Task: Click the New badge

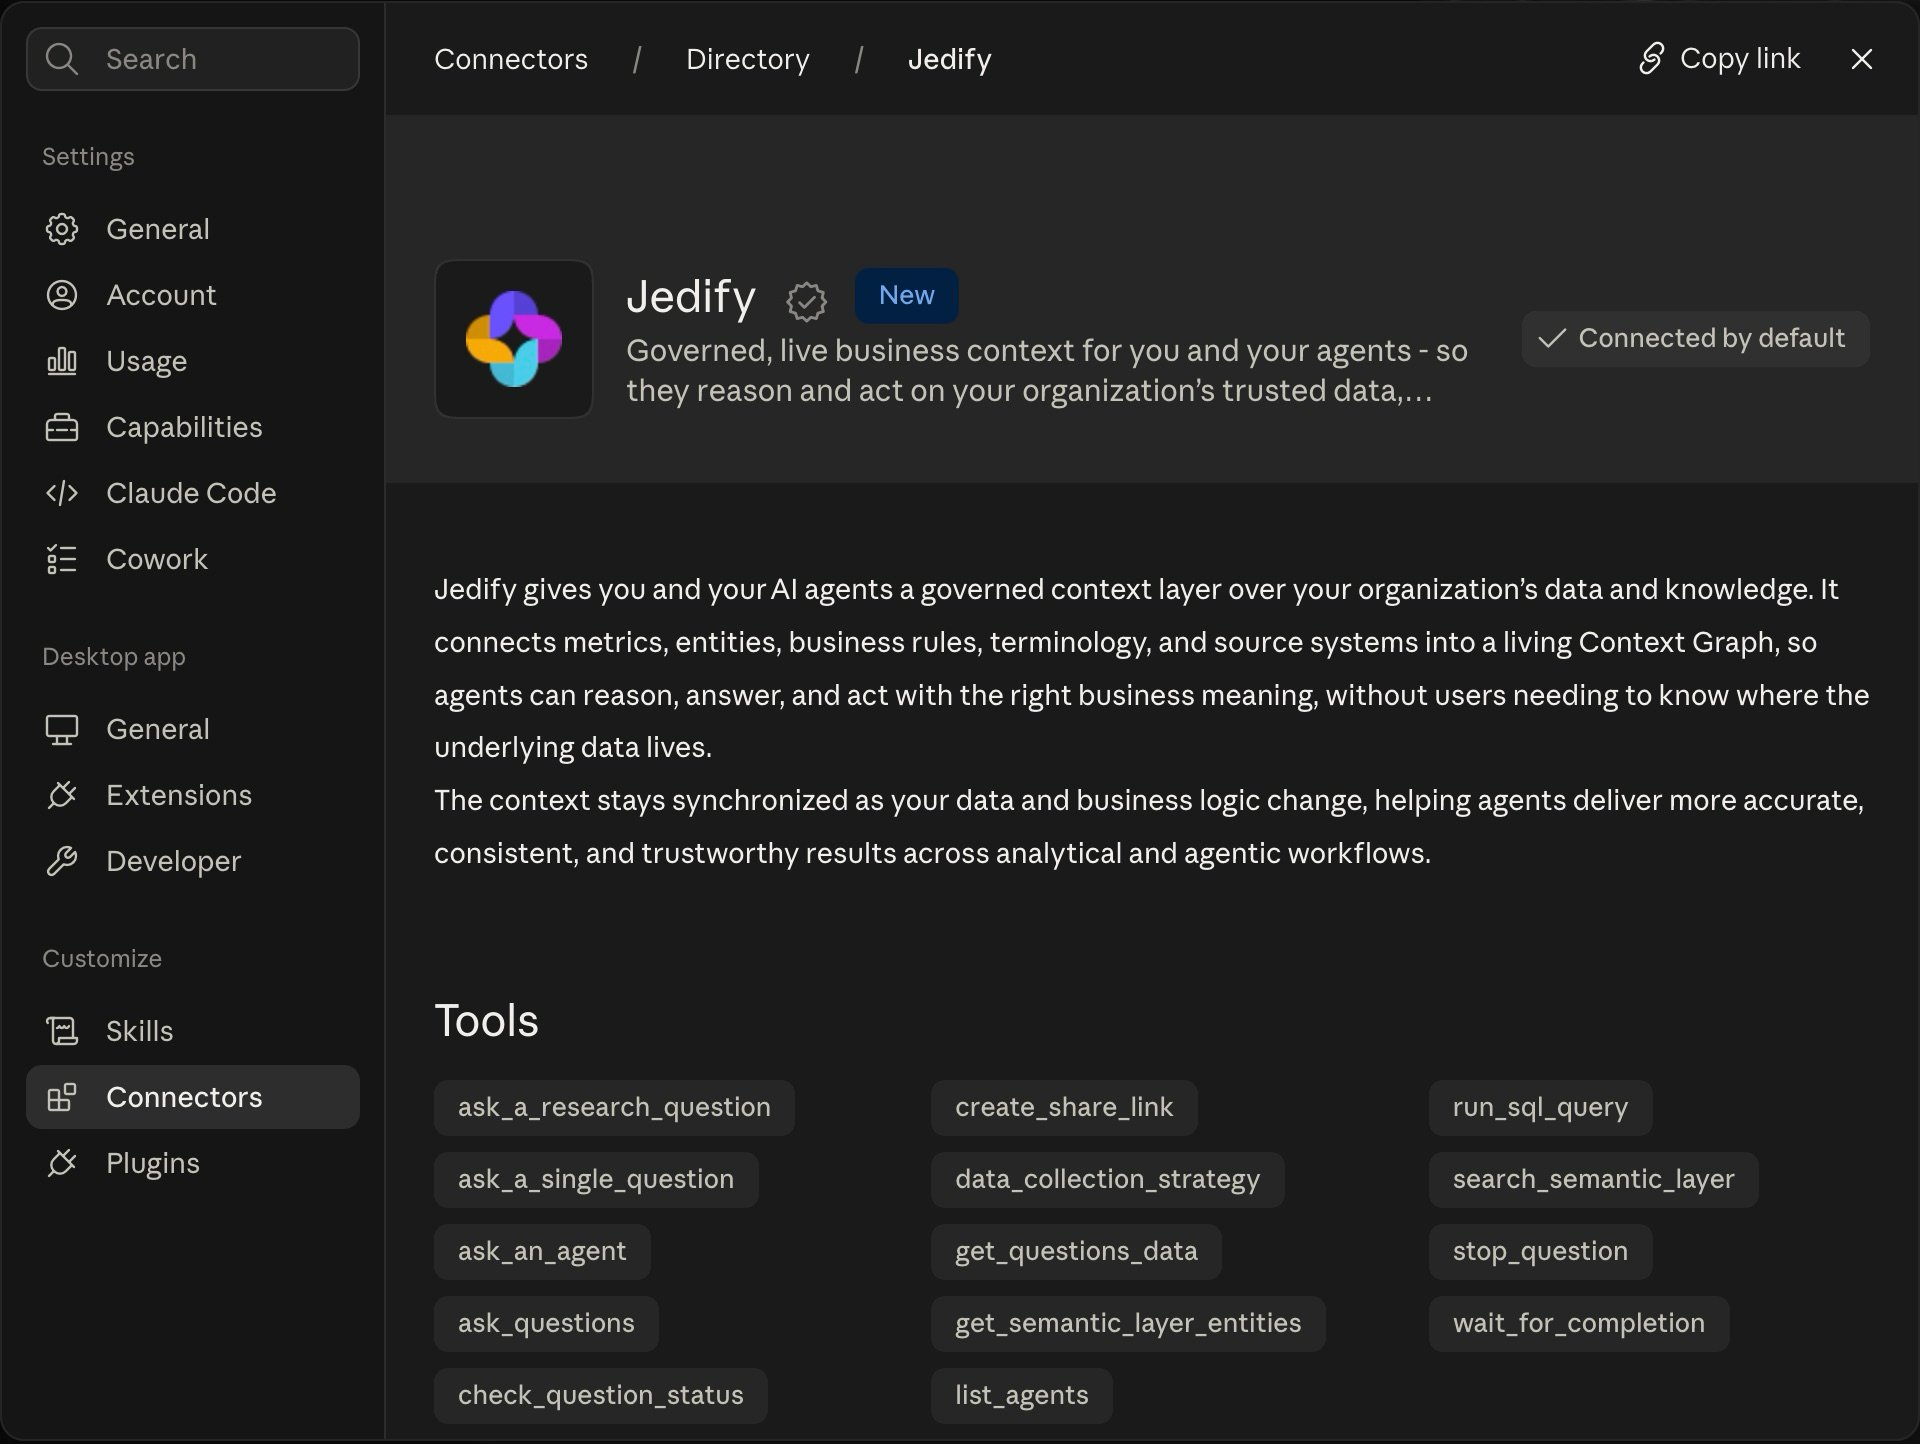Action: click(907, 295)
